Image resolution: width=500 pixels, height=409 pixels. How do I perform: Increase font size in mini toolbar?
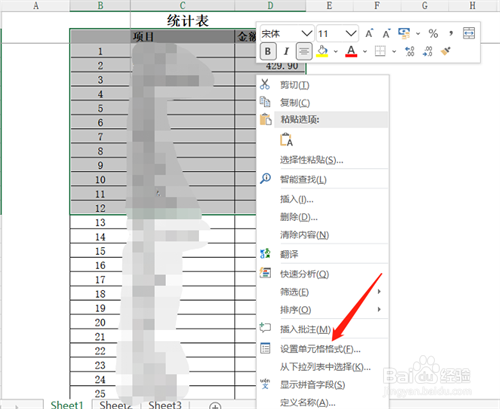point(369,33)
